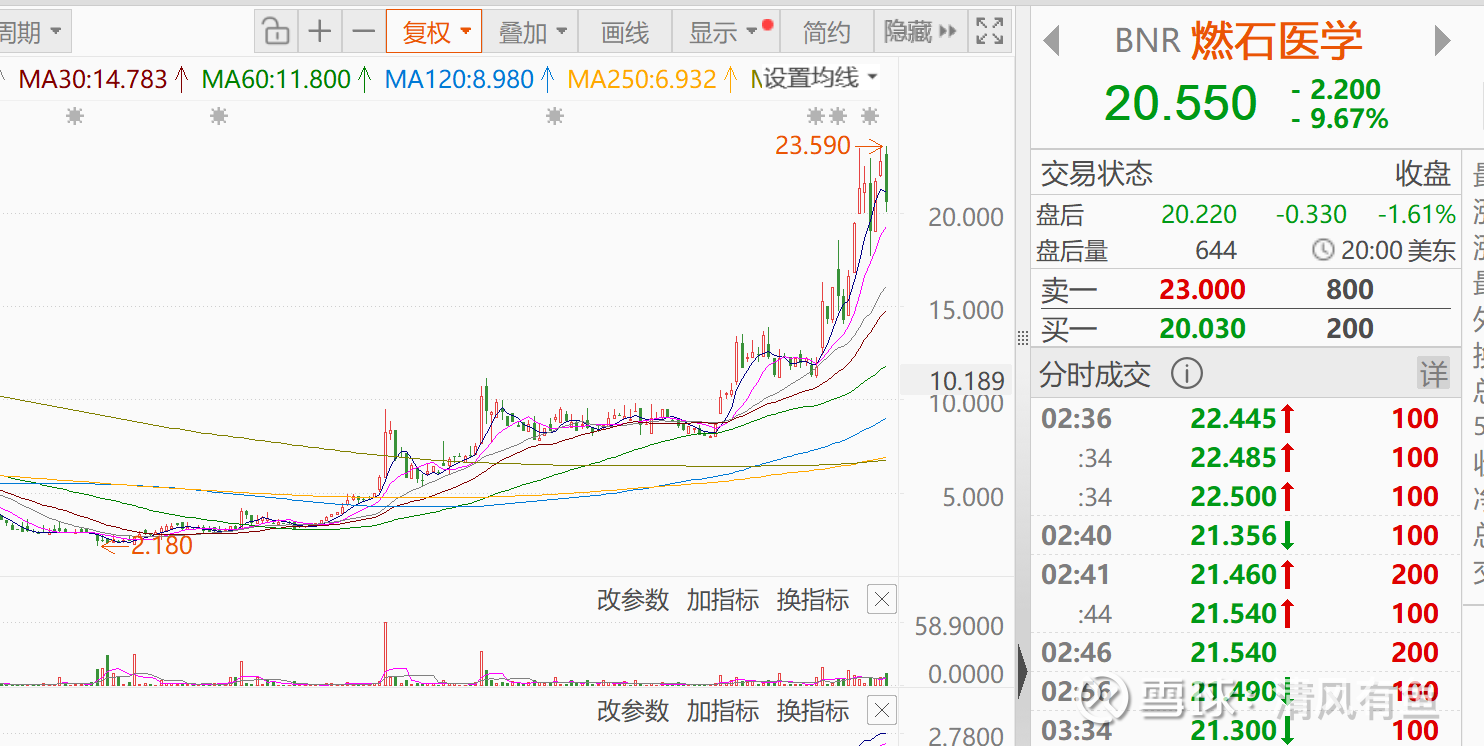This screenshot has width=1484, height=746.
Task: Click the MA30:14.783 moving average label
Action: tap(95, 79)
